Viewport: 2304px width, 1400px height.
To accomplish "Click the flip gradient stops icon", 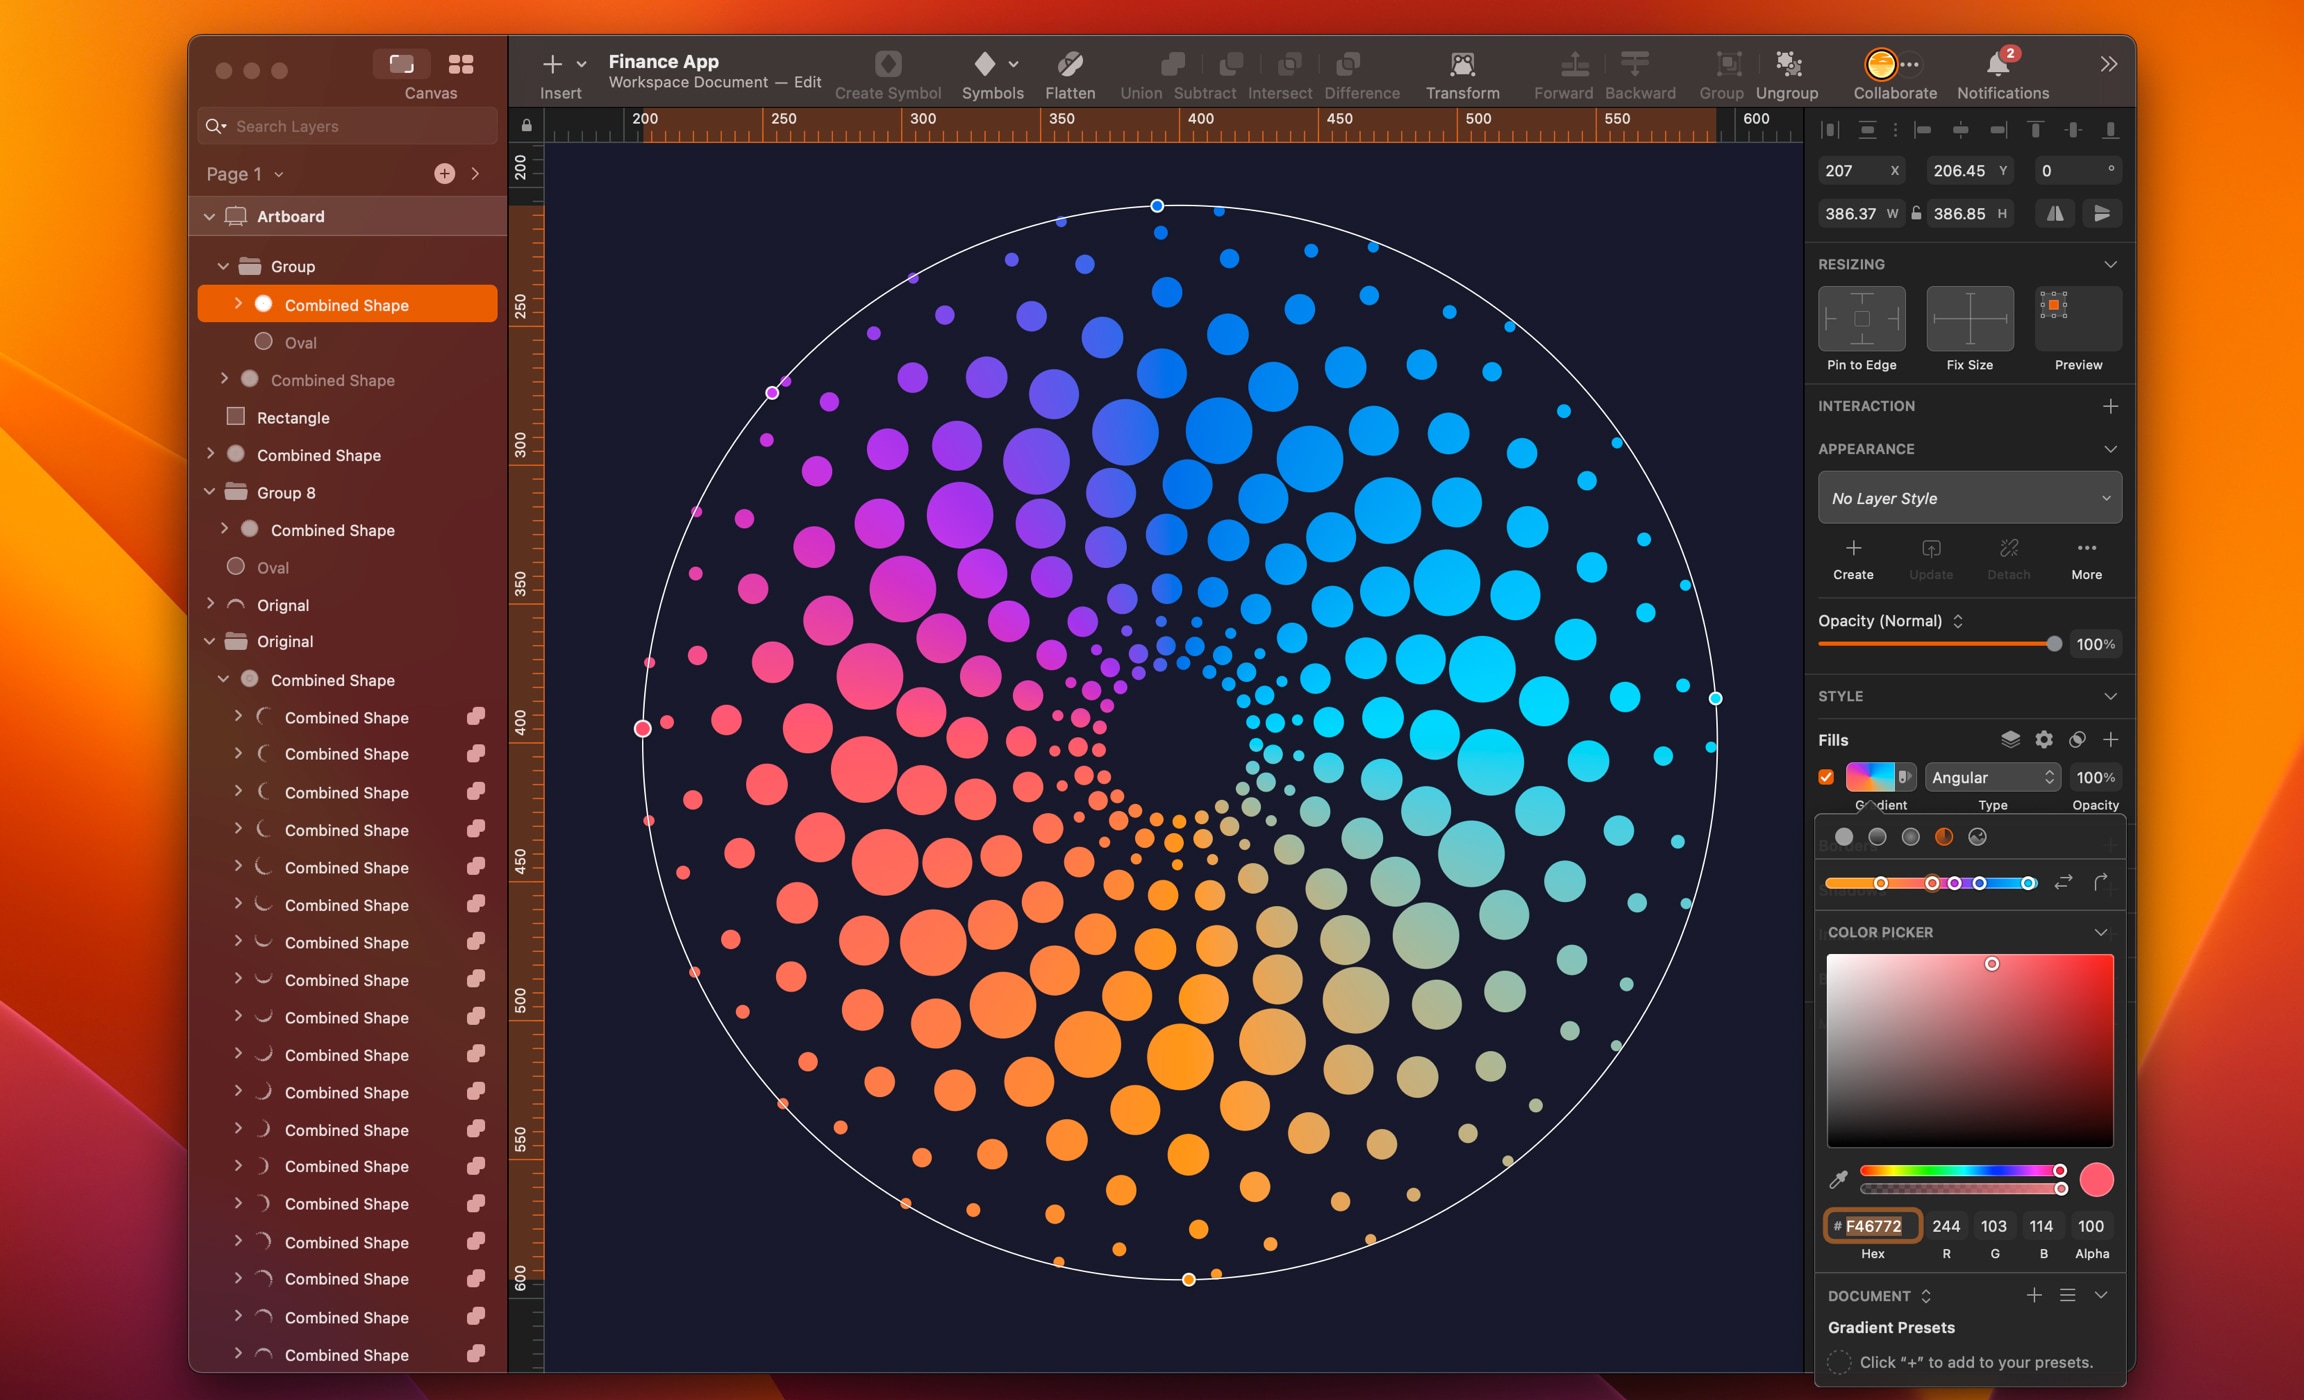I will point(2064,883).
